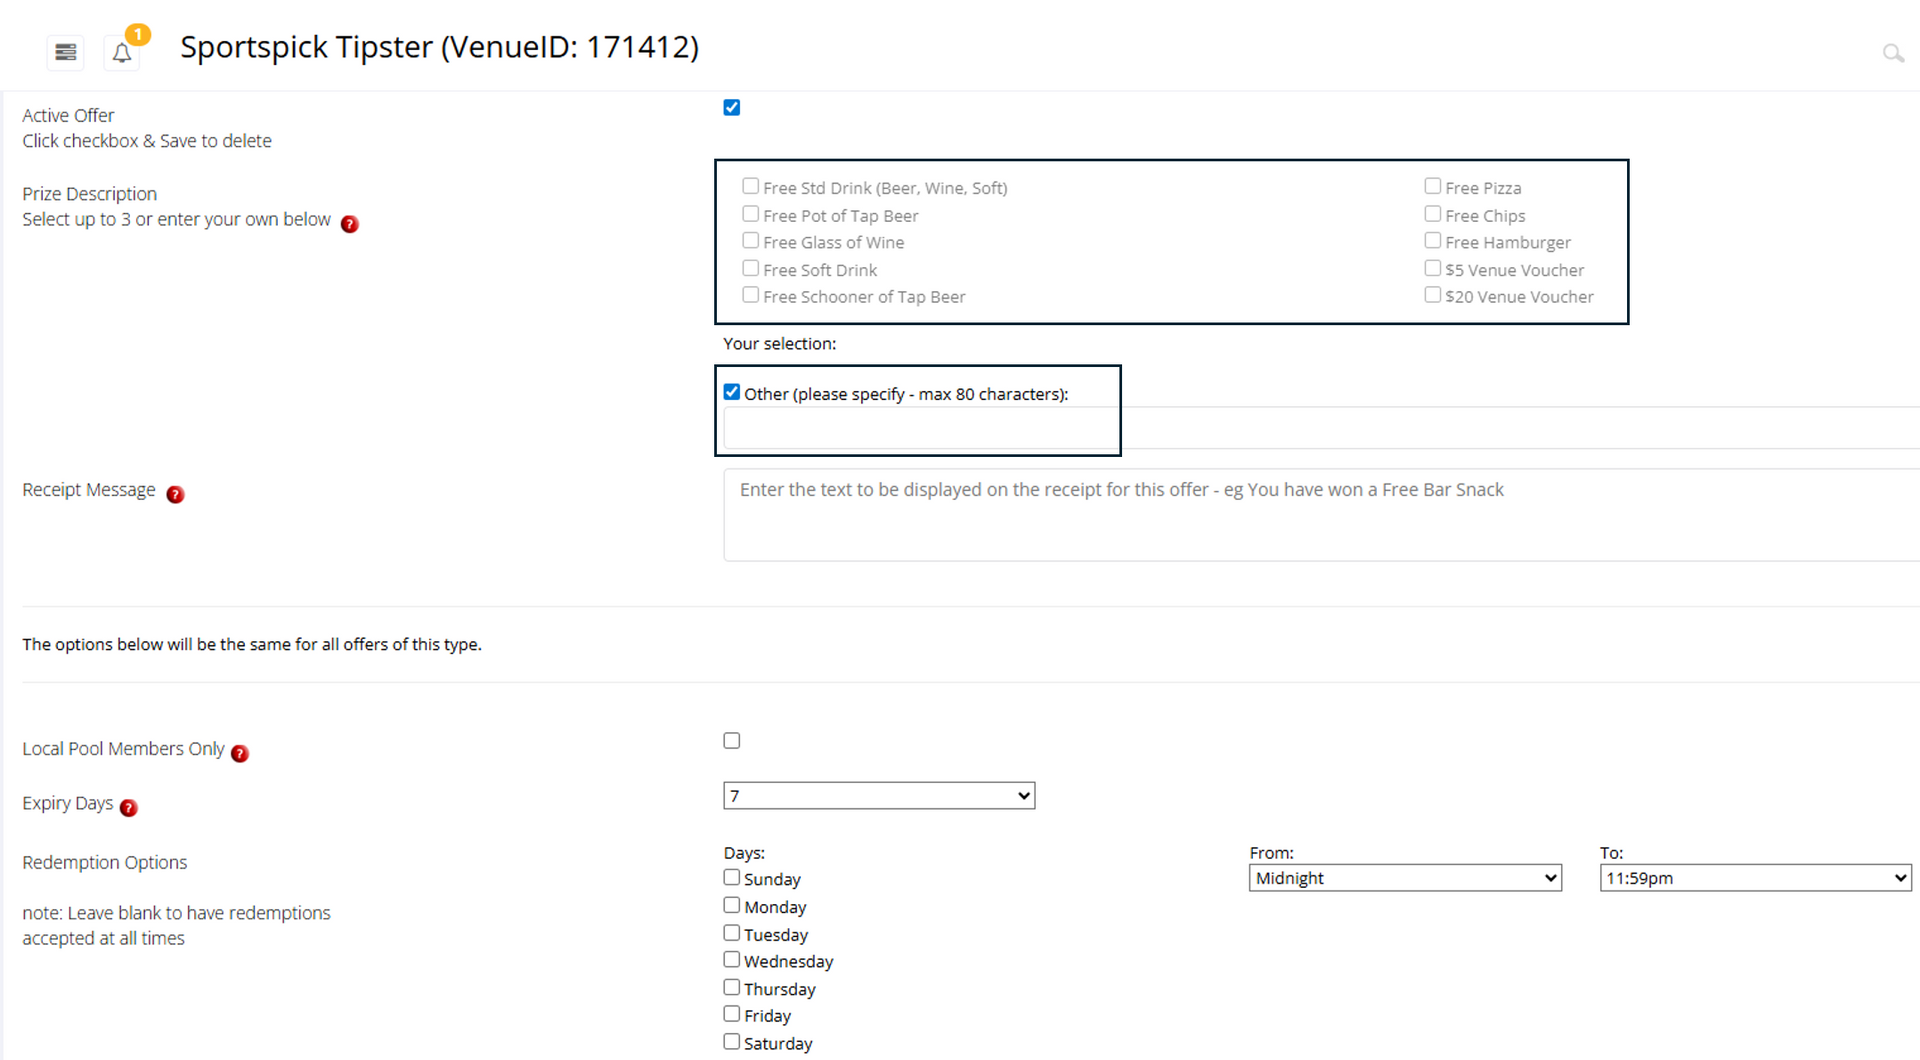The height and width of the screenshot is (1060, 1920).
Task: Tick the Free Pizza prize option
Action: pos(1433,187)
